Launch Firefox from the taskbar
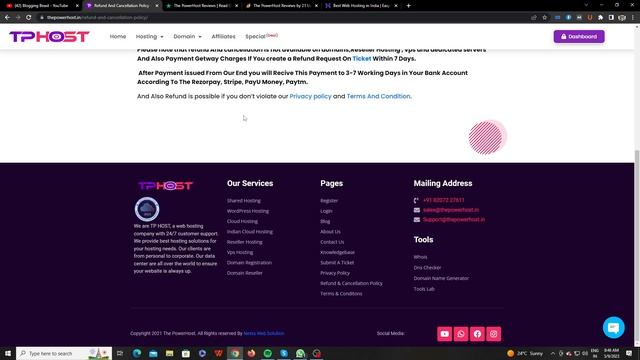 coord(251,353)
